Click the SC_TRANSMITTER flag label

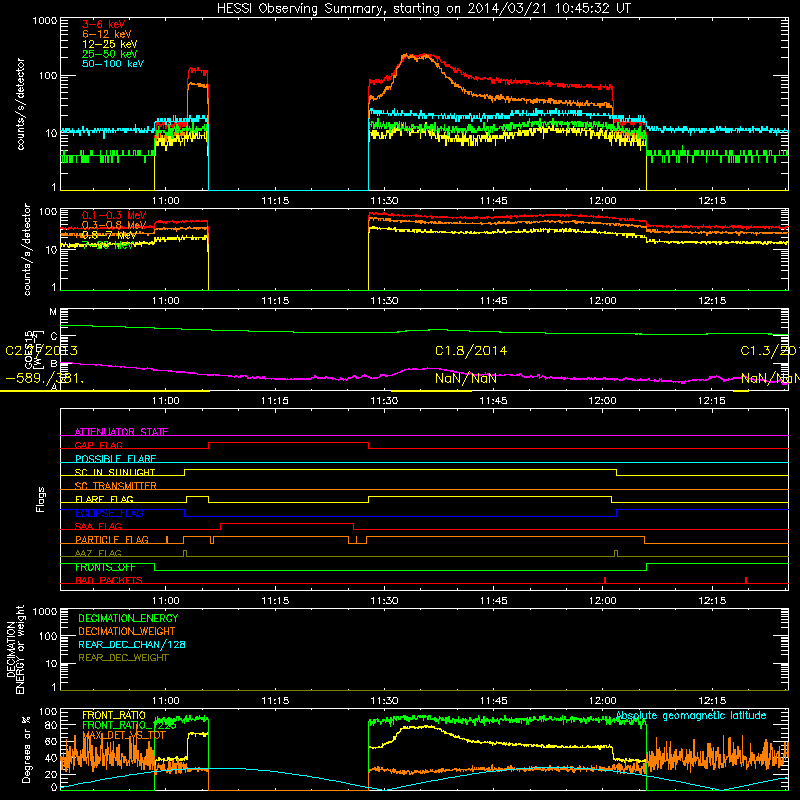[115, 485]
